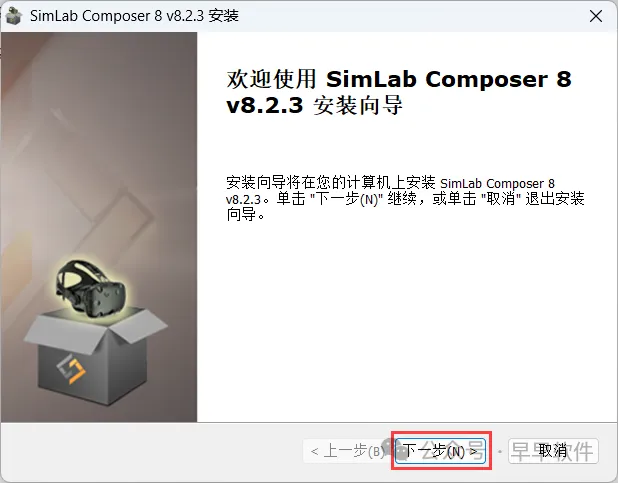
Task: Click the VR headset image in the banner
Action: click(x=90, y=288)
